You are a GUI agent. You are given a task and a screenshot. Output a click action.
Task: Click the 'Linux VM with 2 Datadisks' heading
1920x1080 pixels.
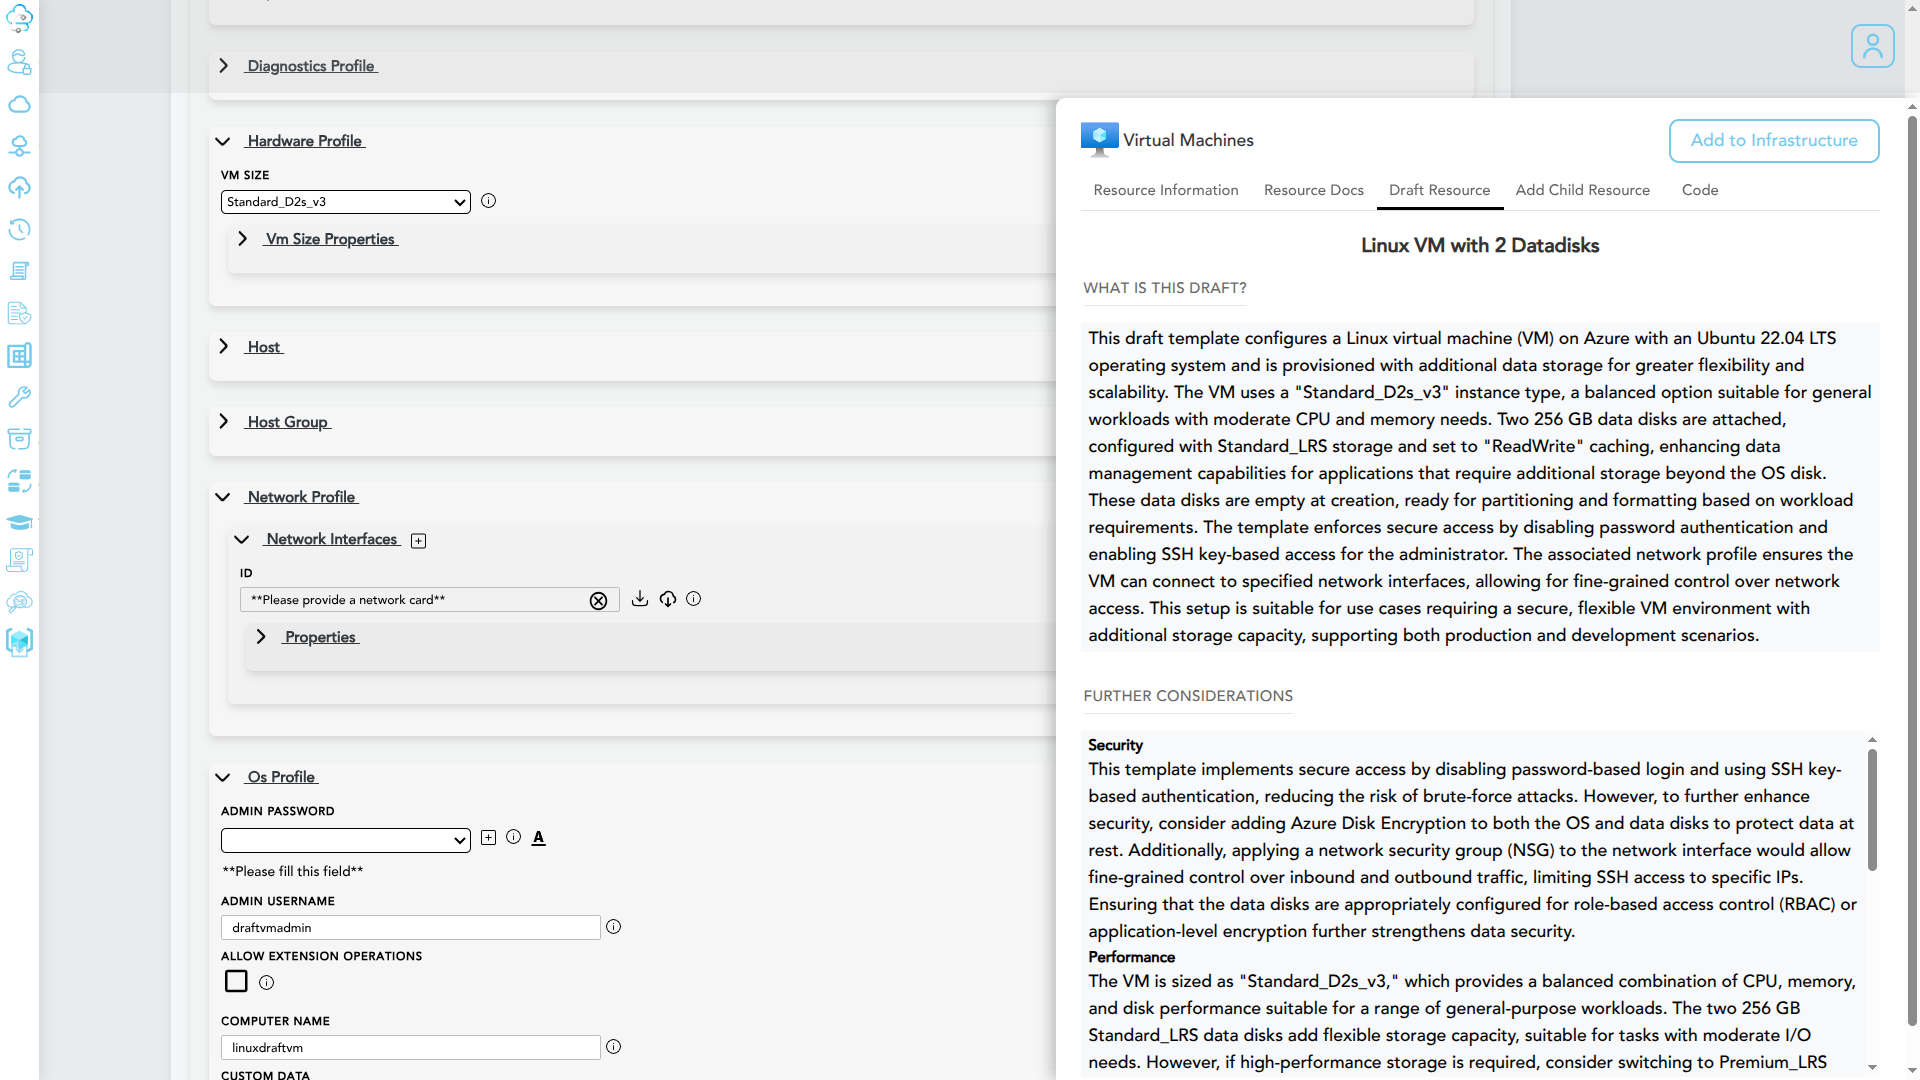point(1479,246)
